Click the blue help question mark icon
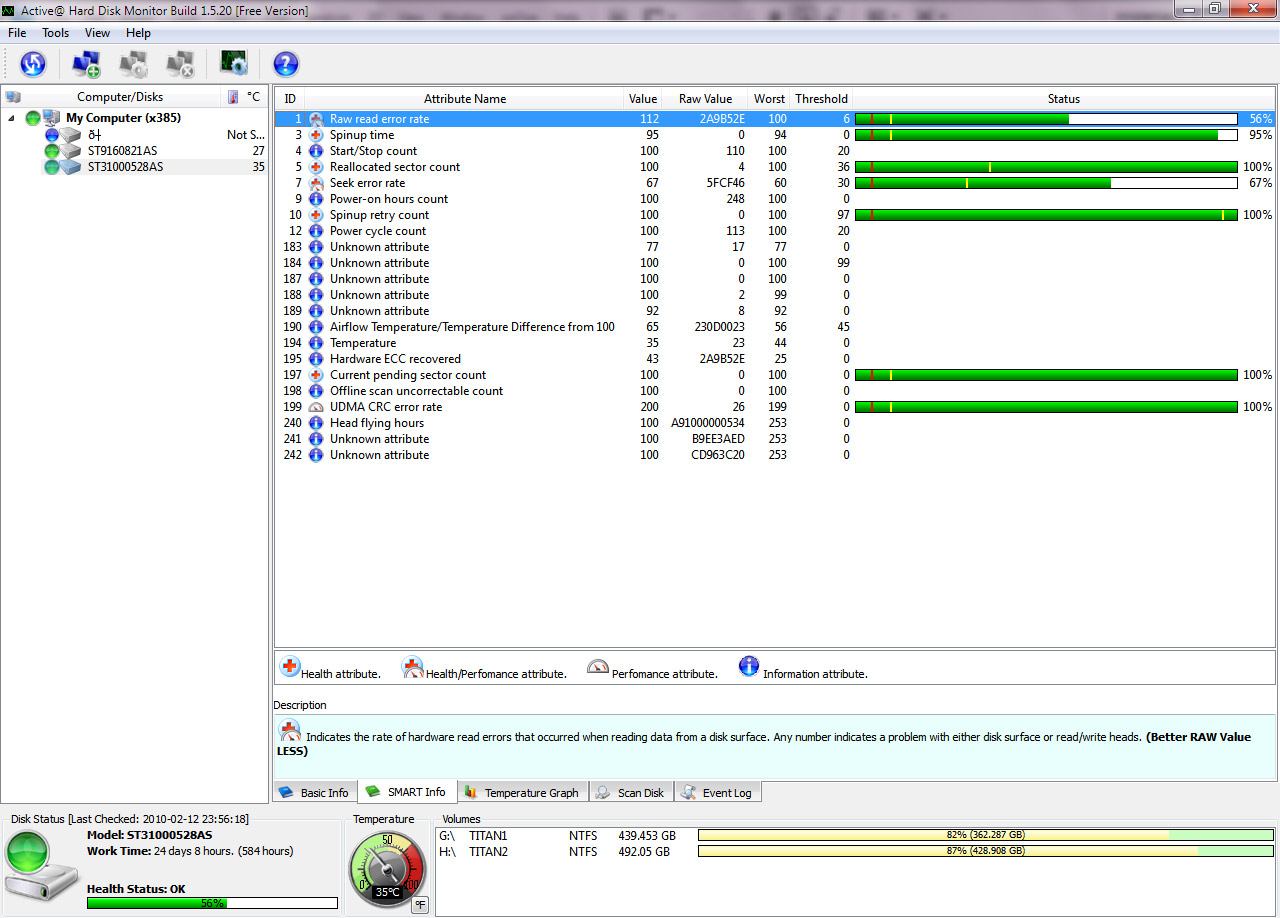 [x=286, y=64]
